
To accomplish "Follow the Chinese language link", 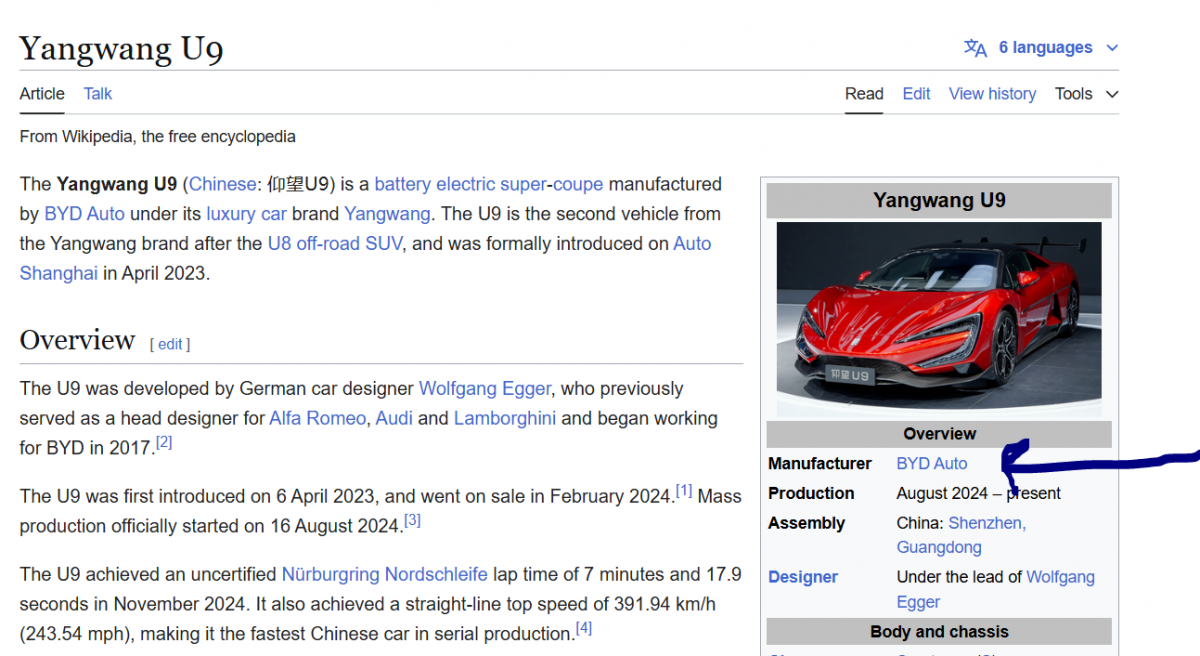I will (x=222, y=184).
